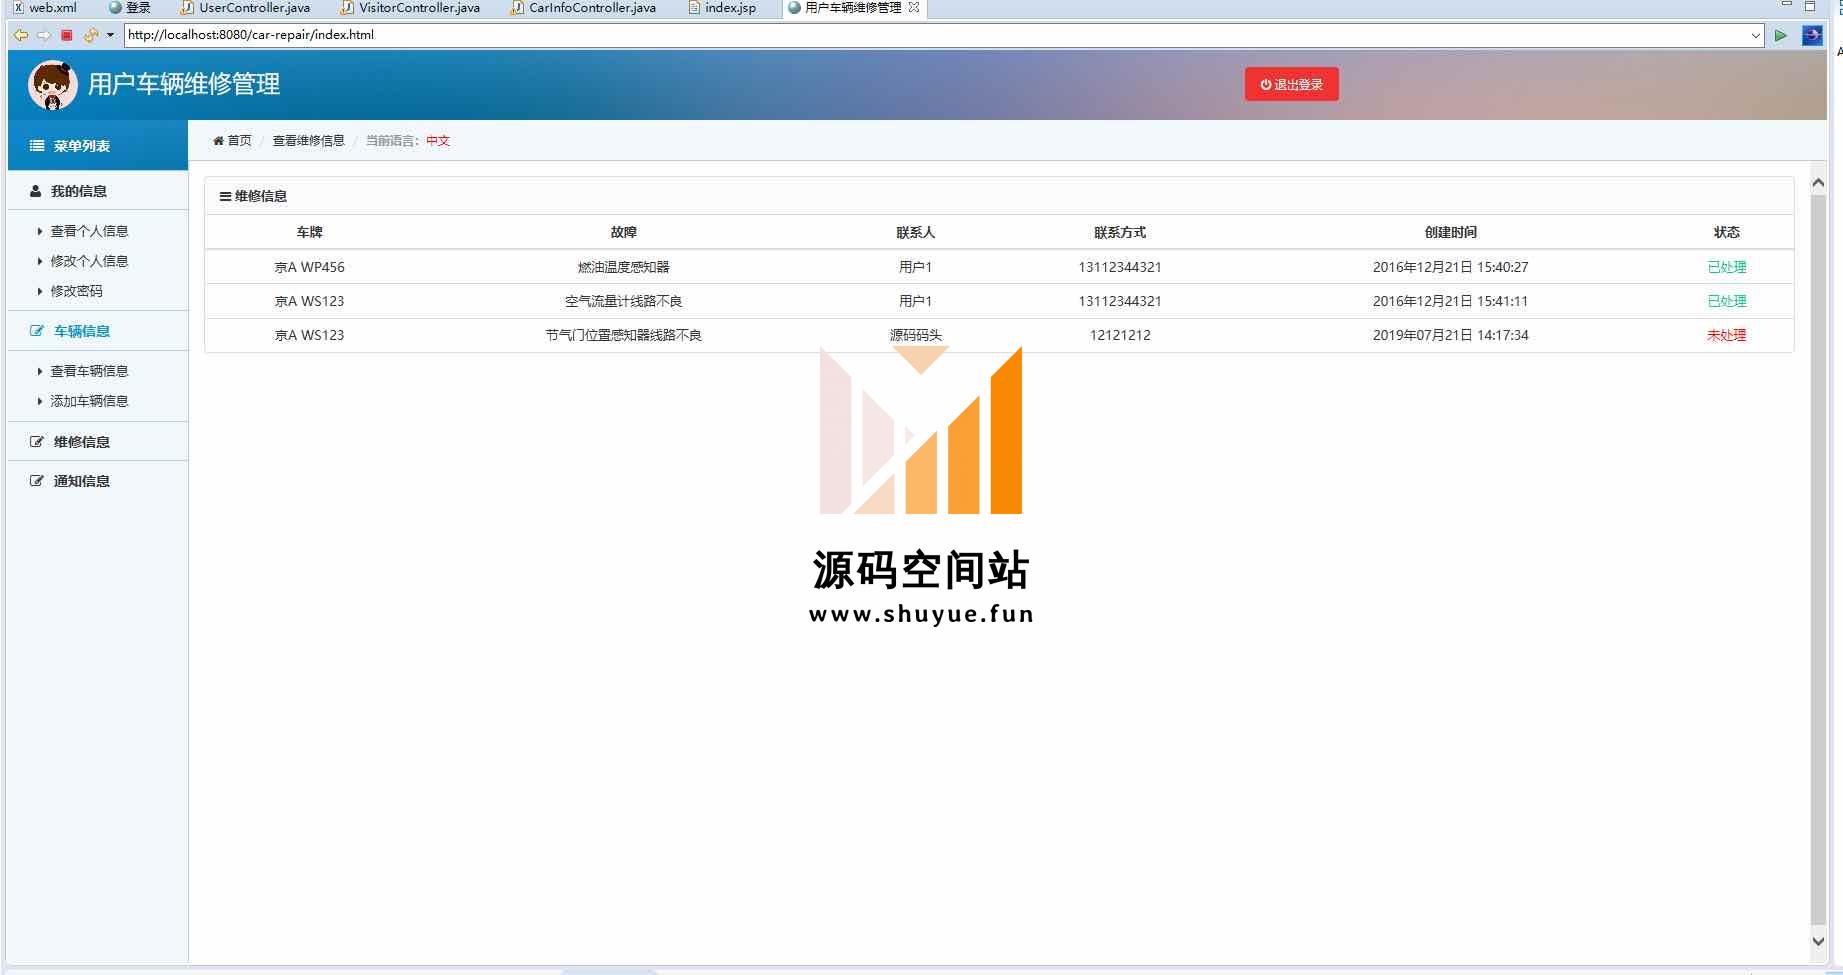Click the vertical scrollbar track
1843x975 pixels.
(1818, 560)
